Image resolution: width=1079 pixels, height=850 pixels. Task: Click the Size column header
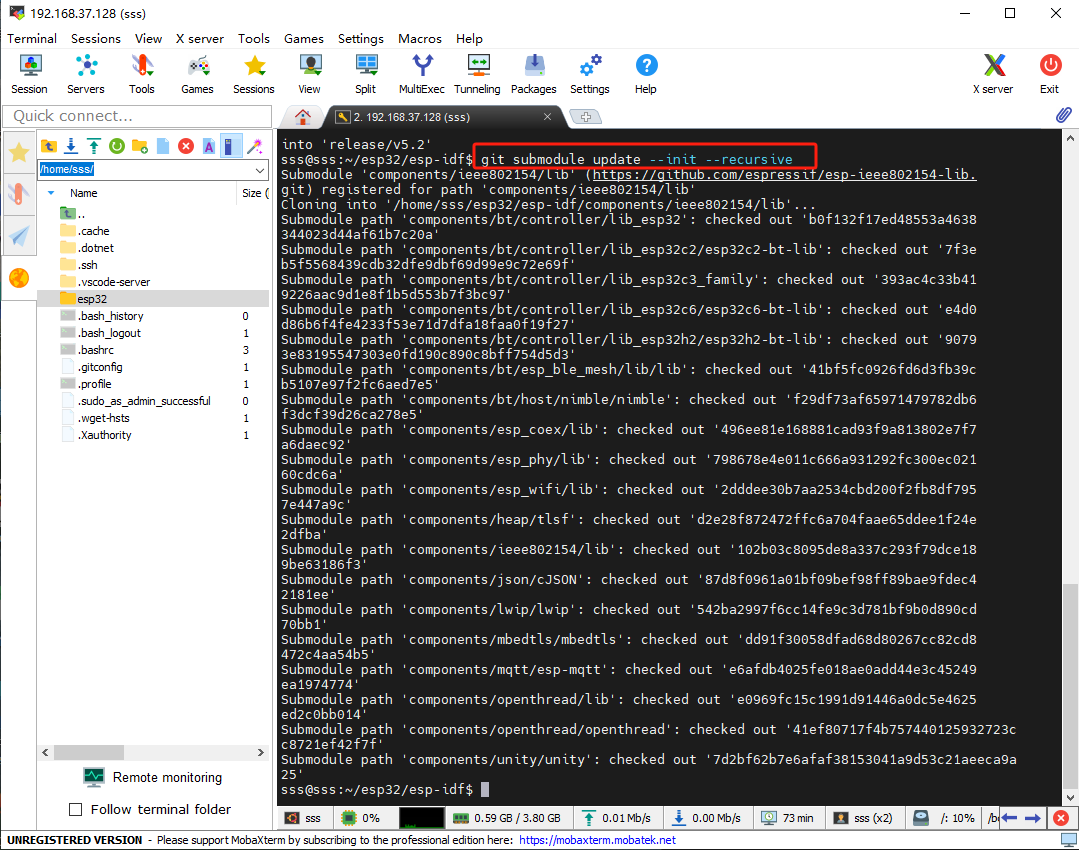click(x=253, y=193)
